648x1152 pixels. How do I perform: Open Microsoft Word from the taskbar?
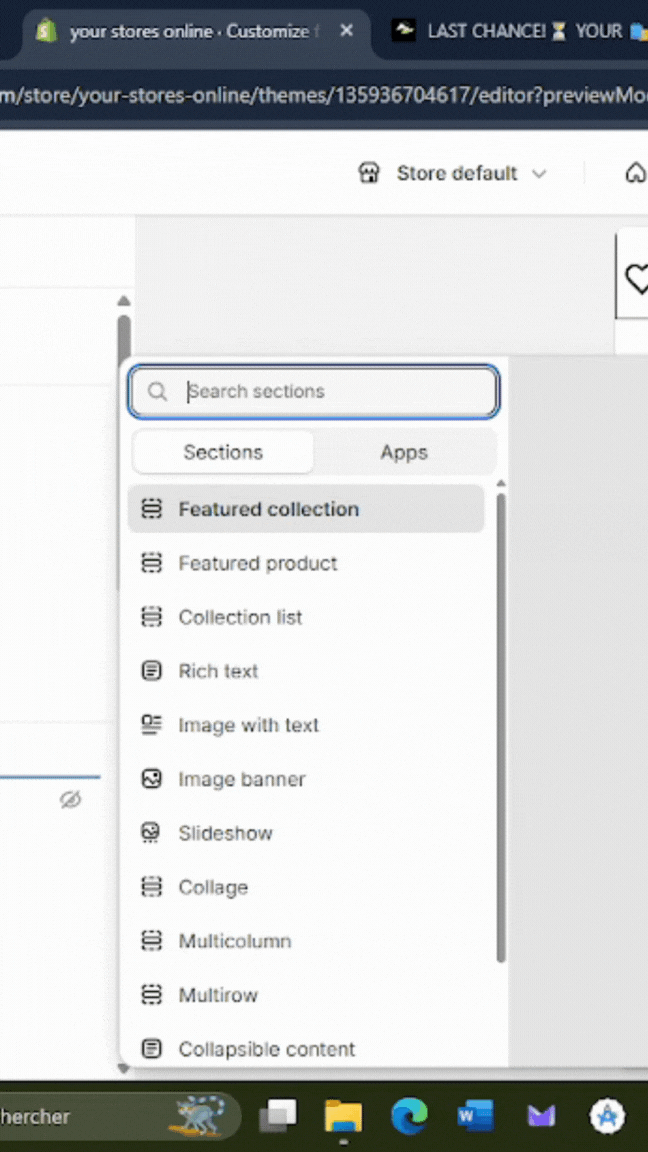(x=475, y=1115)
